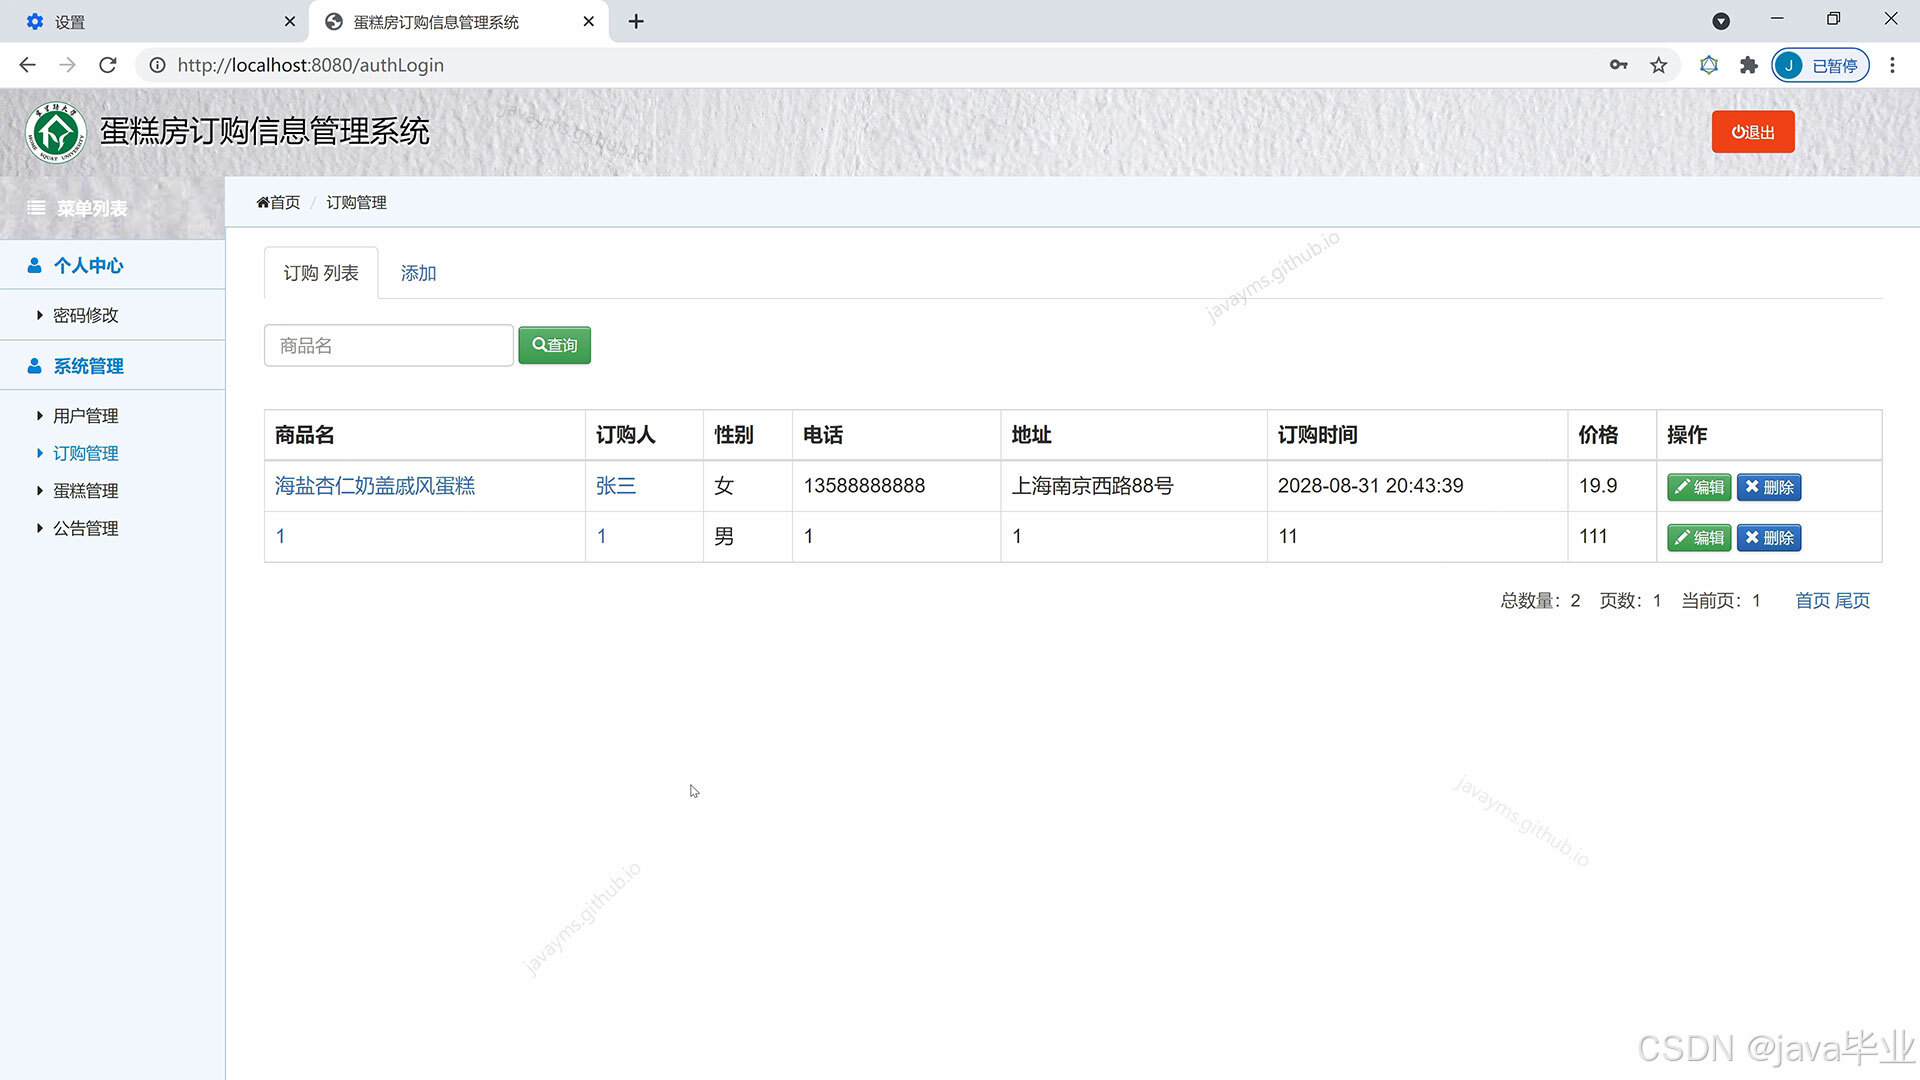1920x1080 pixels.
Task: Close the 设置 browser tab
Action: (x=289, y=21)
